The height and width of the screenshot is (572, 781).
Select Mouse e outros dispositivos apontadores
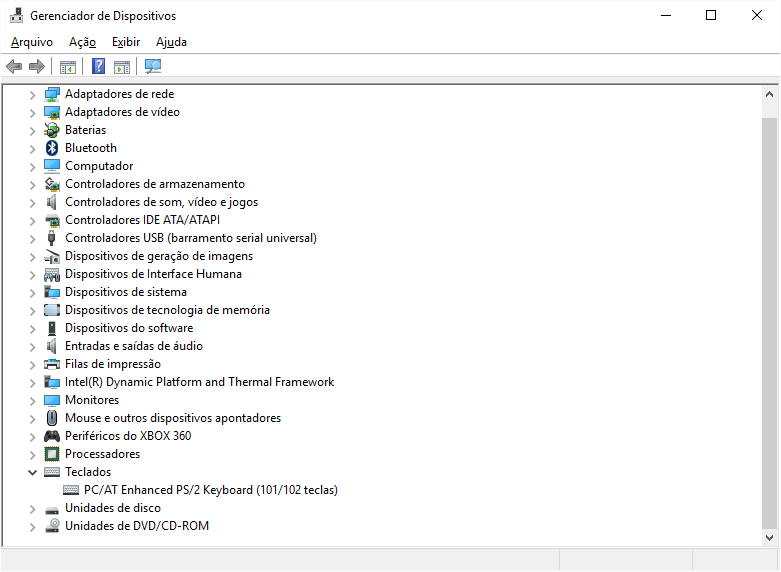(x=173, y=418)
